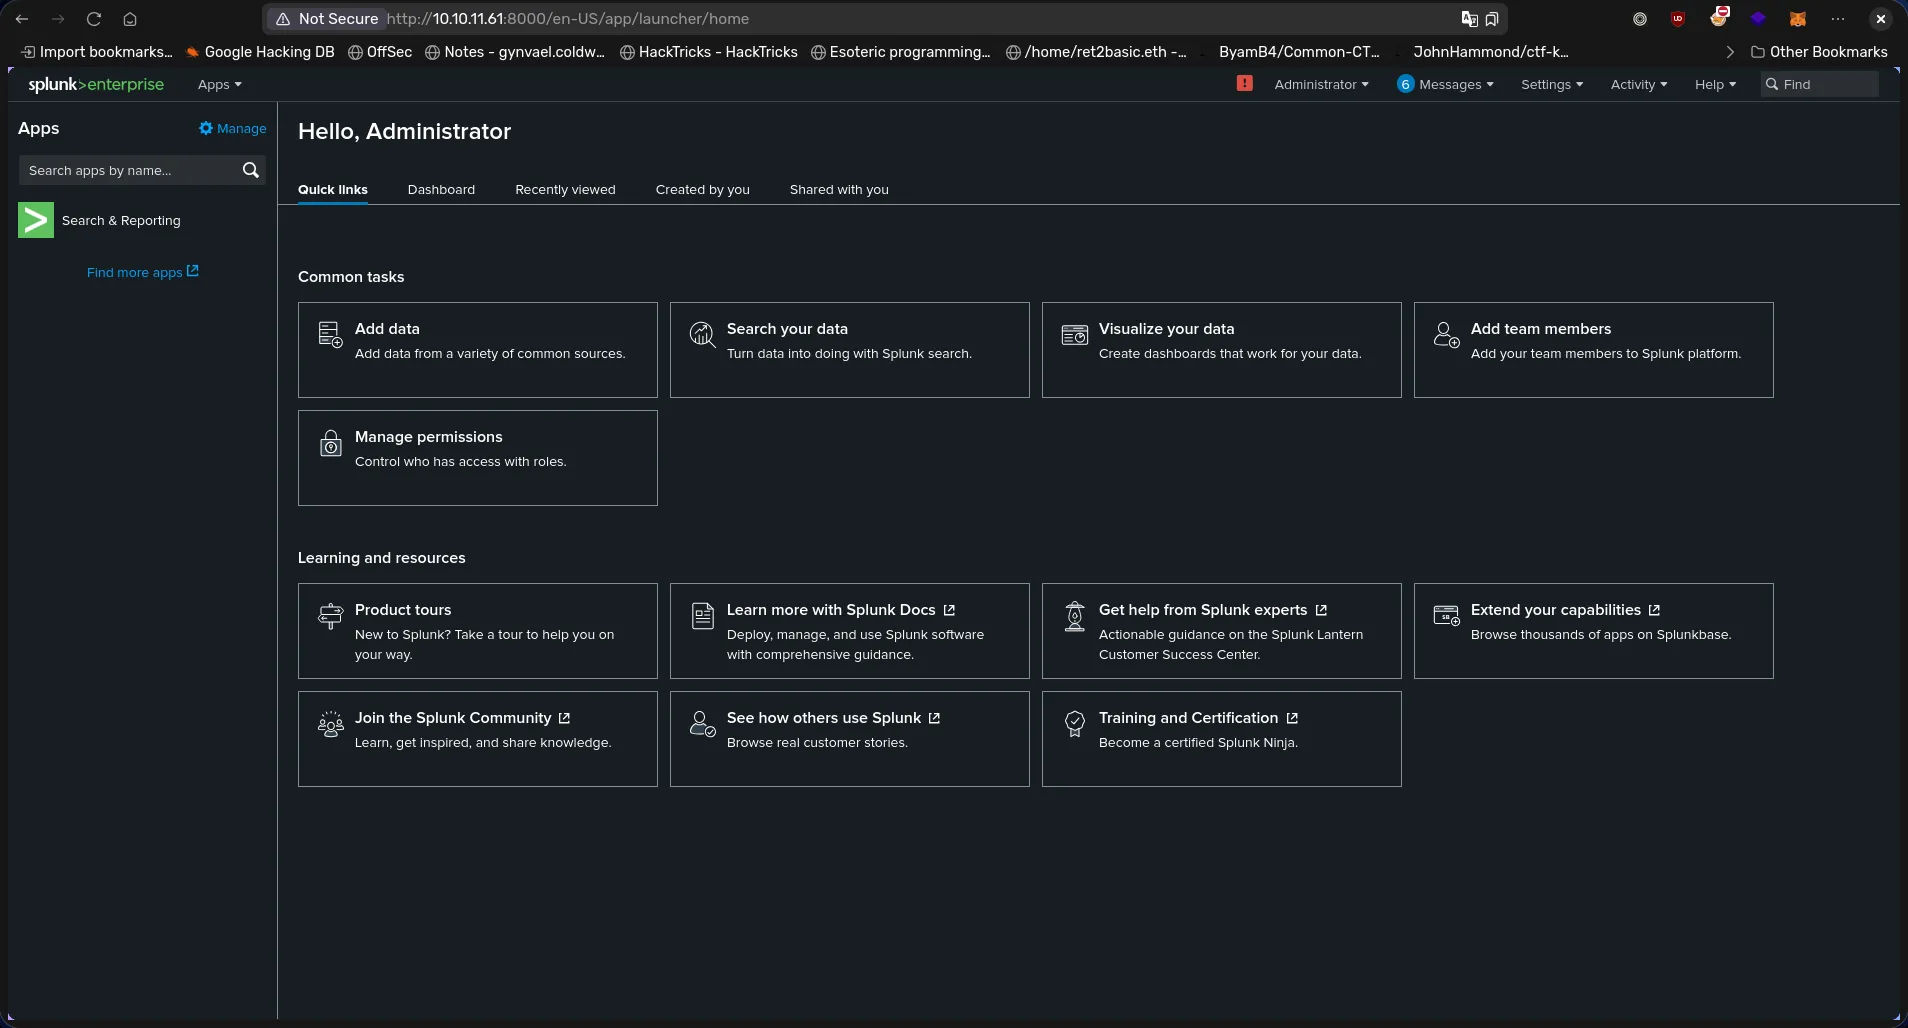Open the Messages dropdown
This screenshot has height=1028, width=1908.
click(x=1456, y=85)
